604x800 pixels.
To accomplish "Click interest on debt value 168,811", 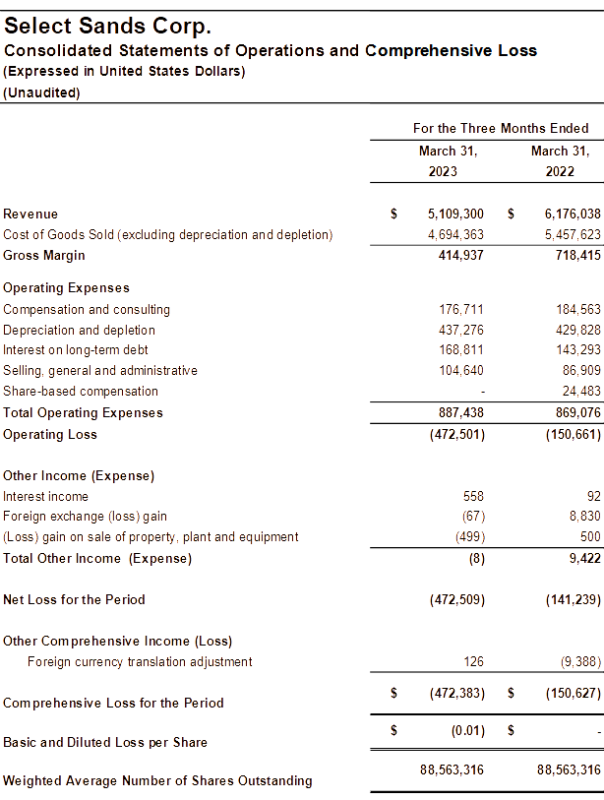I will click(x=461, y=350).
